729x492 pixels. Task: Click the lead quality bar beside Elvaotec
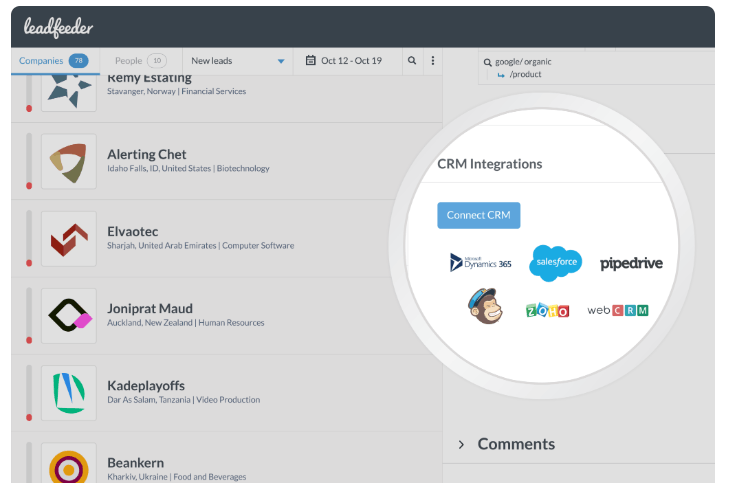(29, 239)
